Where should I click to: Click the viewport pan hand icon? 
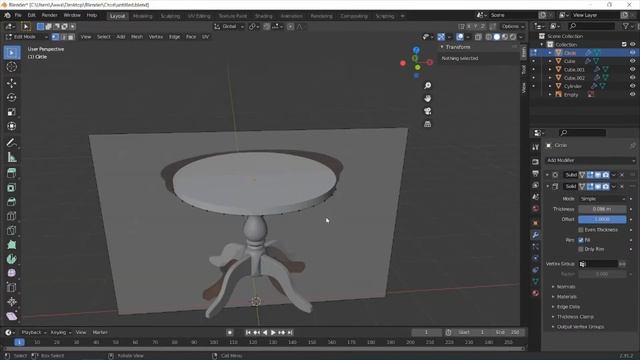[427, 98]
